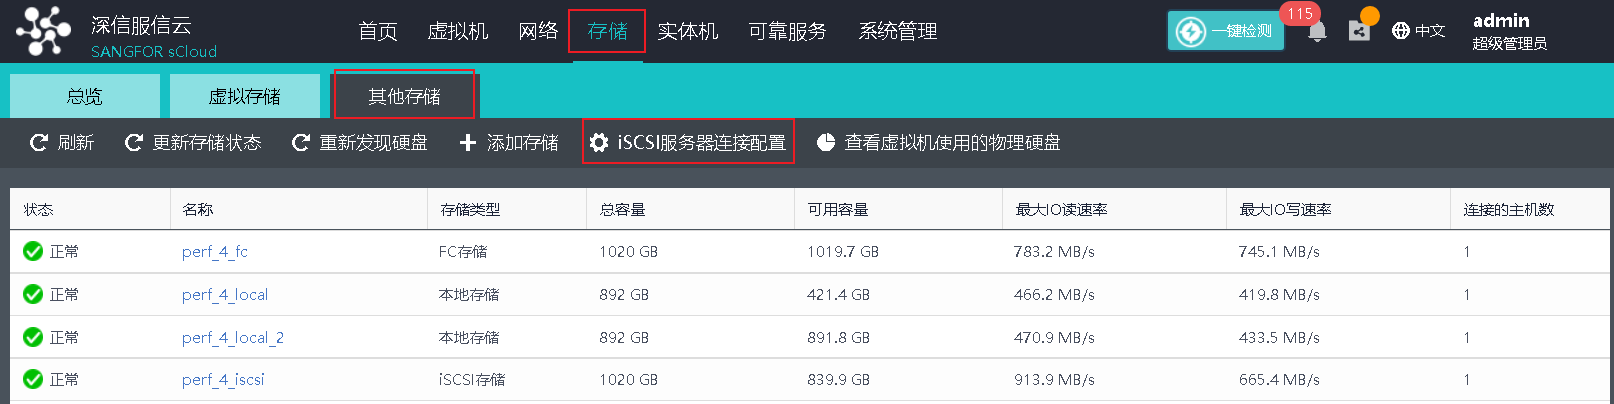The width and height of the screenshot is (1614, 404).
Task: Switch to the 虚拟存储 tab
Action: (244, 96)
